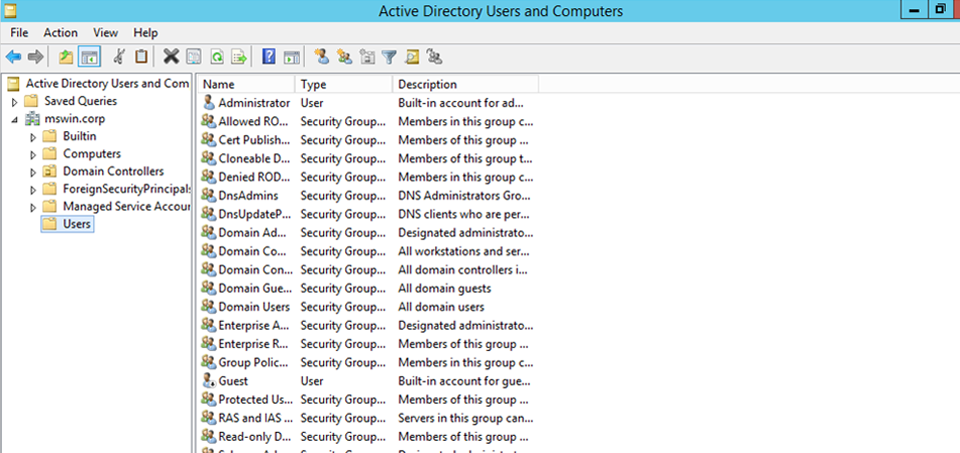This screenshot has height=453, width=960.
Task: Click the Export List icon
Action: 239,58
